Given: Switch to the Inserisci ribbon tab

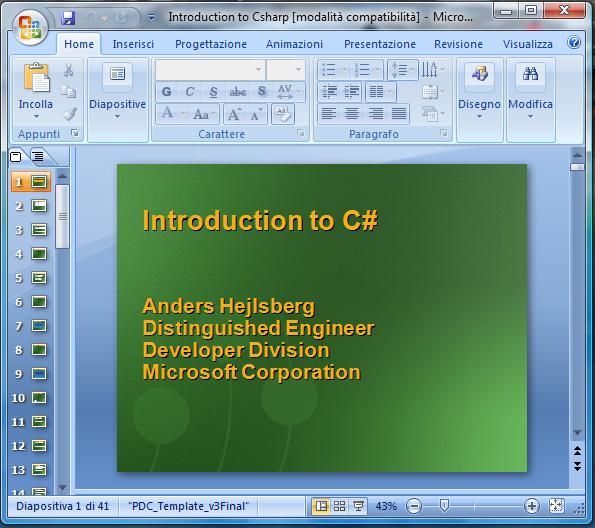Looking at the screenshot, I should (133, 44).
